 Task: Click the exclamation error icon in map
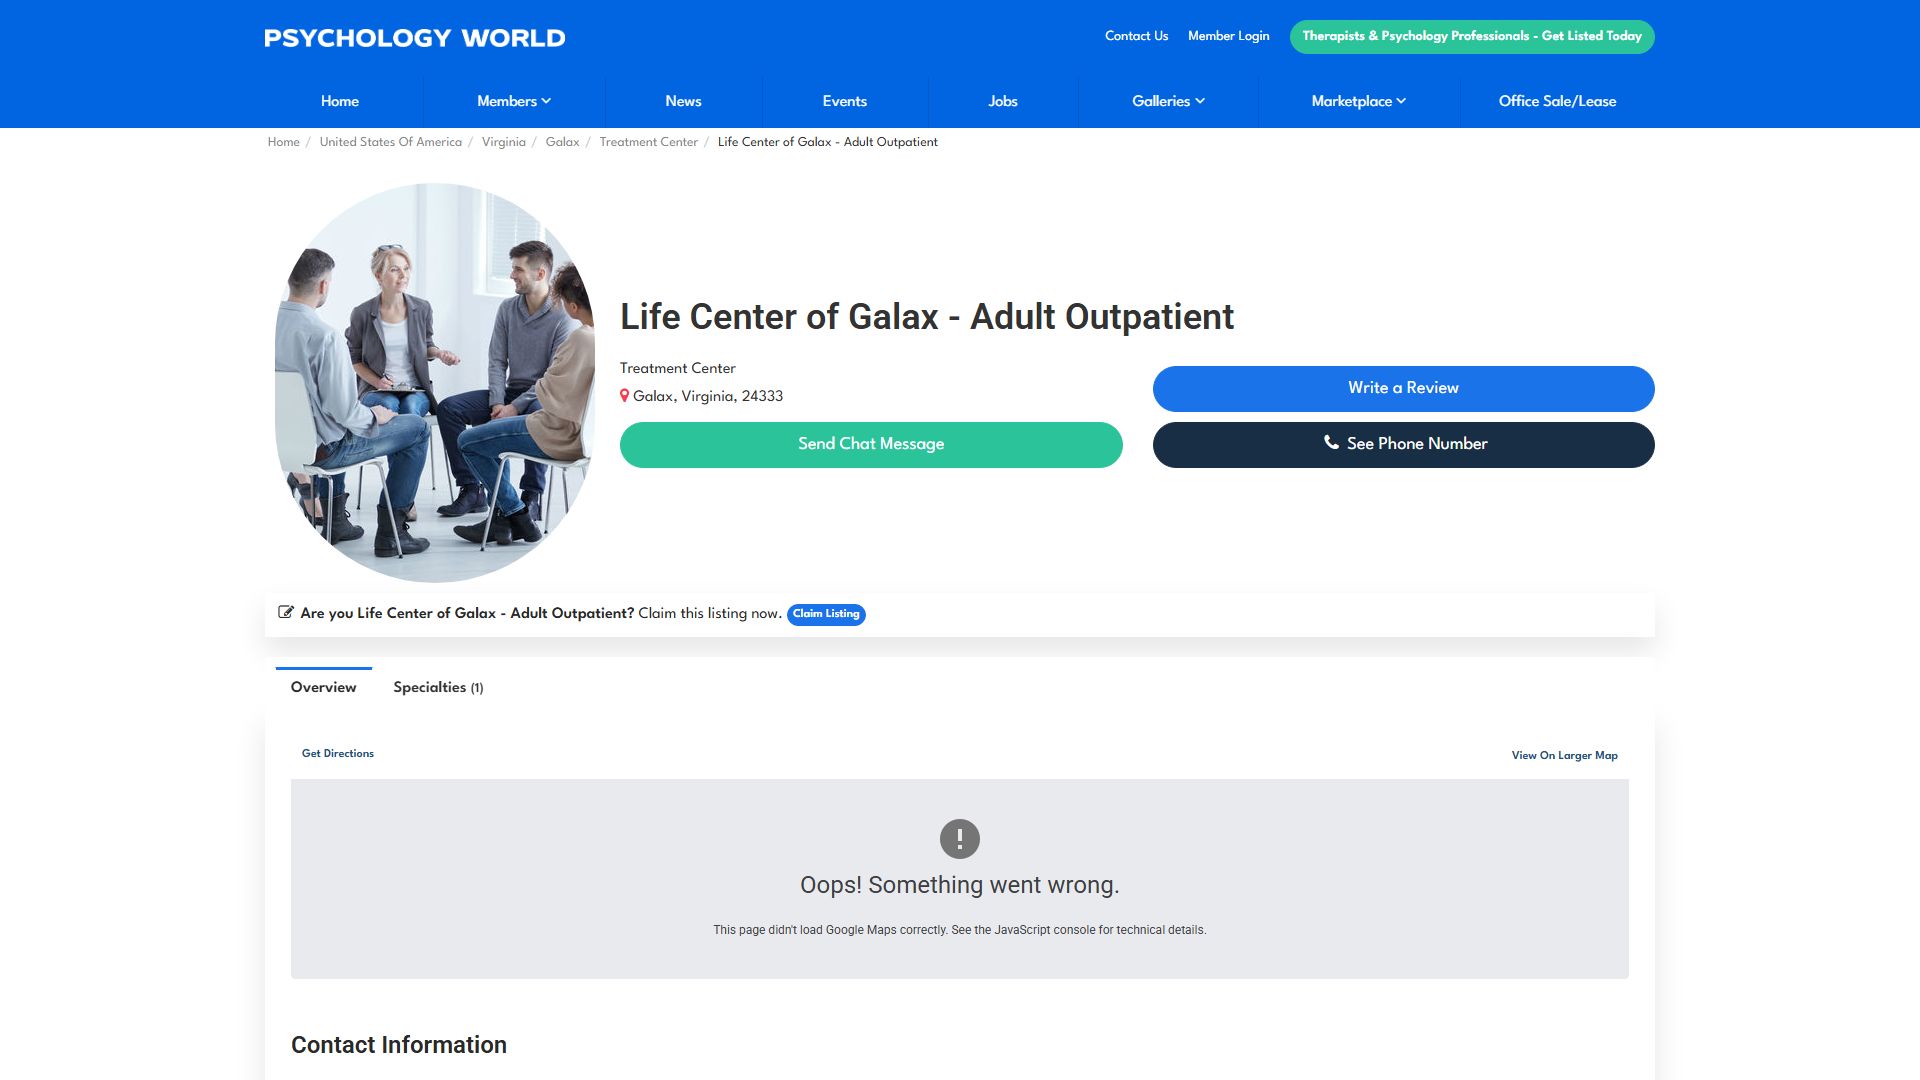coord(960,839)
